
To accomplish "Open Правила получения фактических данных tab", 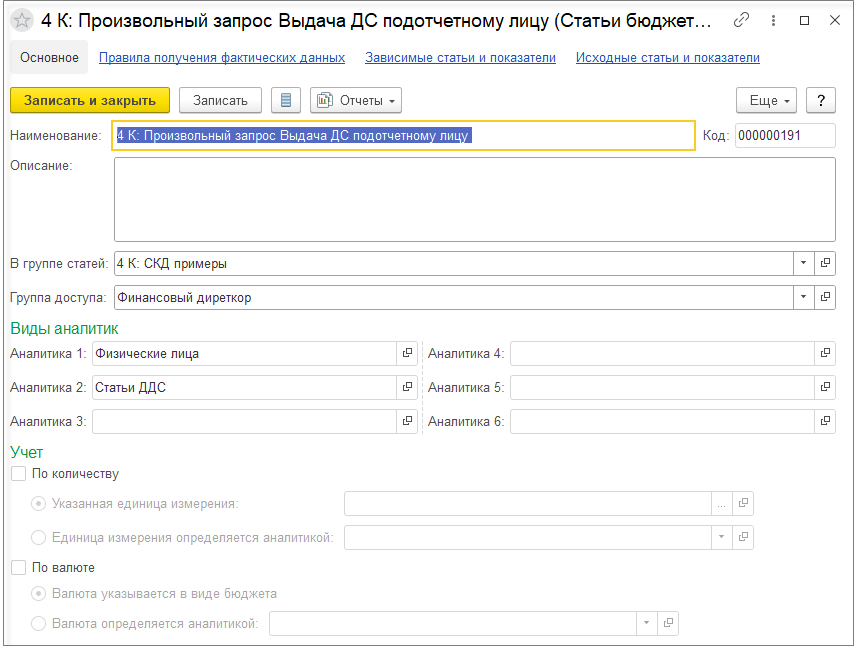I will pos(222,58).
